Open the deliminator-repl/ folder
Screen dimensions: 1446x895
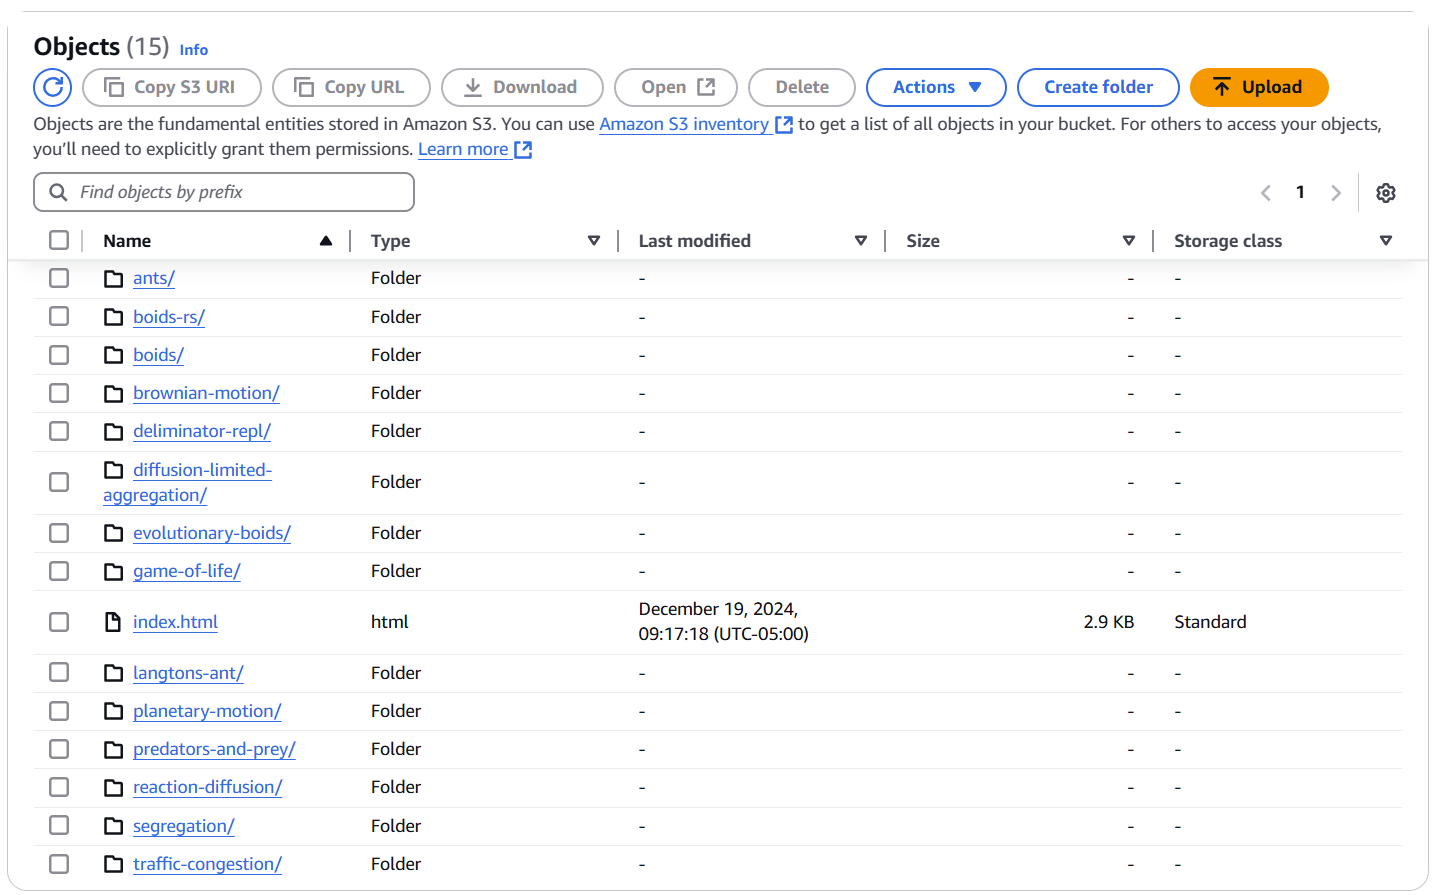(202, 431)
